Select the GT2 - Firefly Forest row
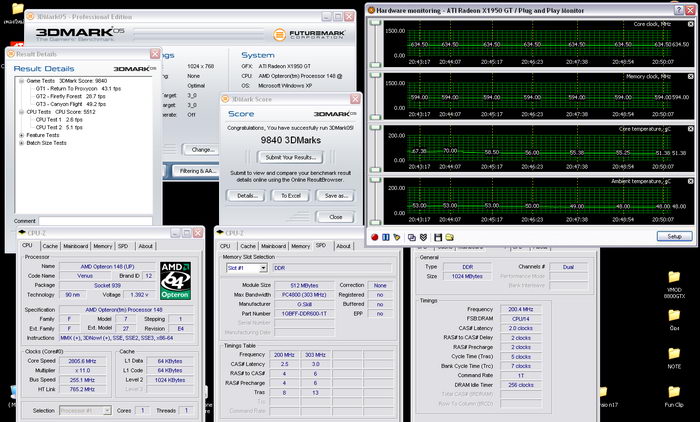The image size is (700, 422). pyautogui.click(x=71, y=96)
